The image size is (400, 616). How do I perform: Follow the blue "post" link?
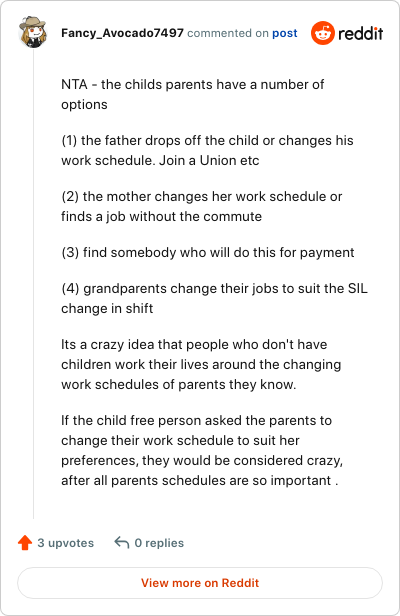[284, 33]
